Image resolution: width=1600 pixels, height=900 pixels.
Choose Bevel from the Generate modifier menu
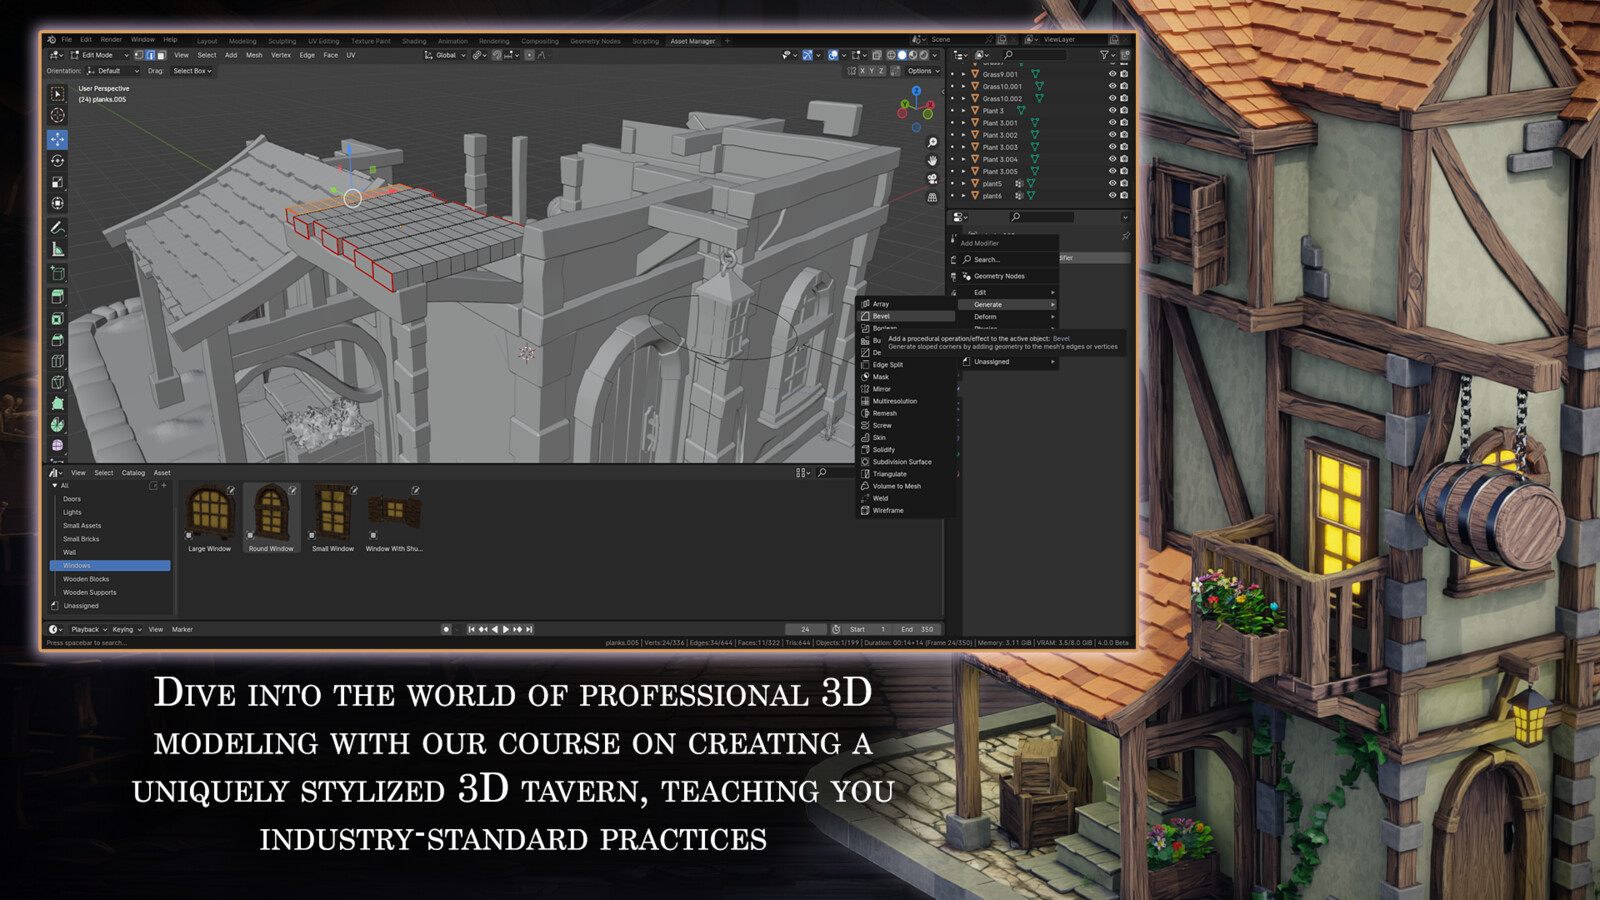click(880, 315)
